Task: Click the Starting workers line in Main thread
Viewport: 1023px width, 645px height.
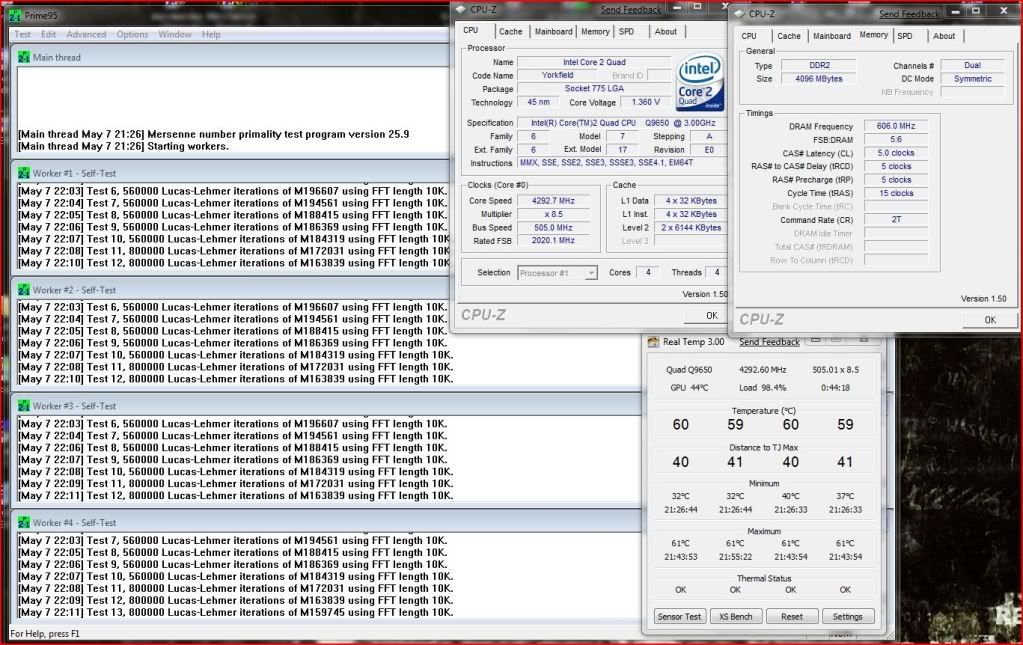Action: tap(123, 146)
